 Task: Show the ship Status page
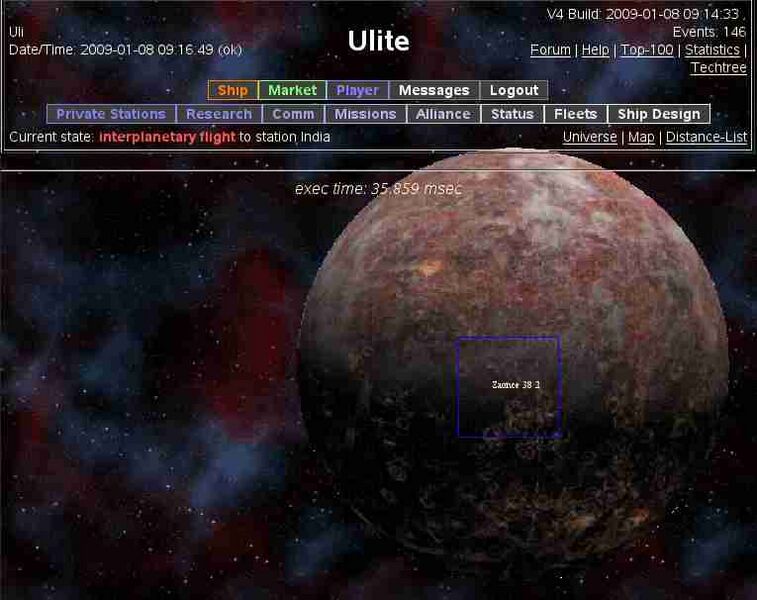pos(512,114)
